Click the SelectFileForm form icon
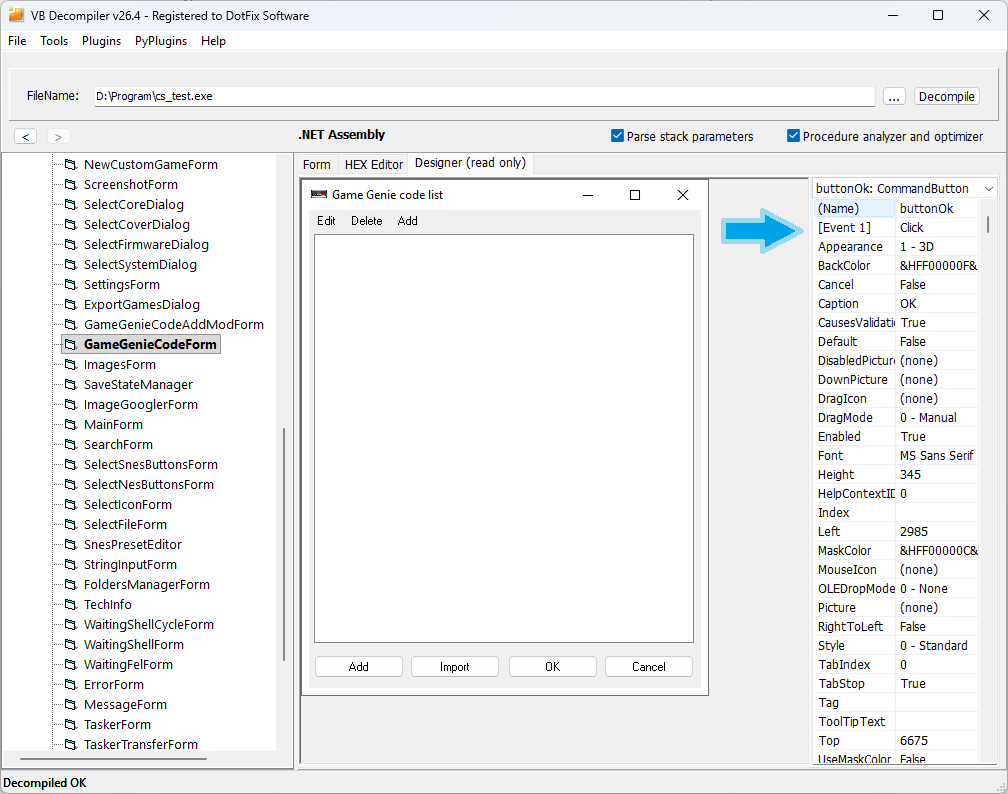Viewport: 1008px width, 794px height. [71, 524]
